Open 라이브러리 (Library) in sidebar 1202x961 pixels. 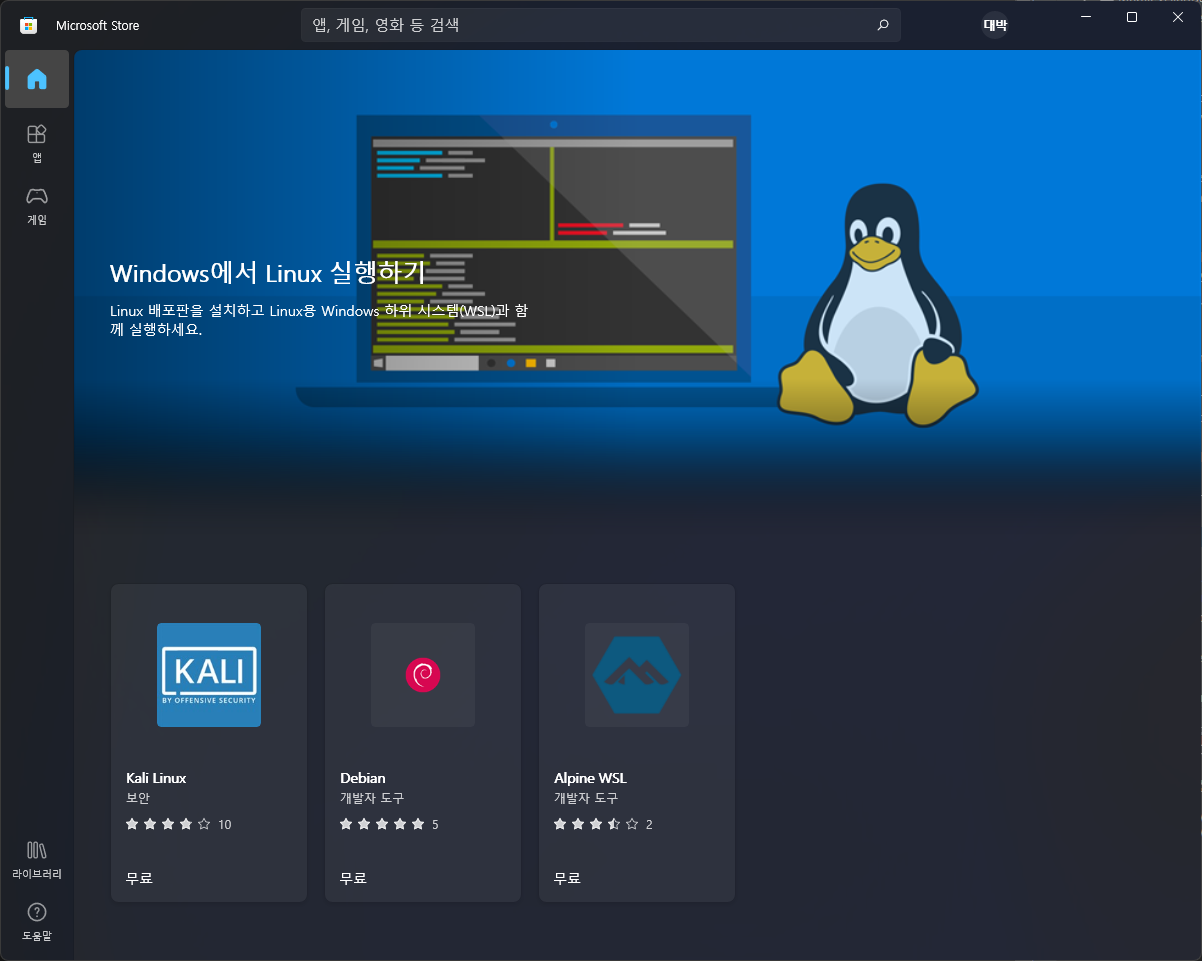click(37, 859)
